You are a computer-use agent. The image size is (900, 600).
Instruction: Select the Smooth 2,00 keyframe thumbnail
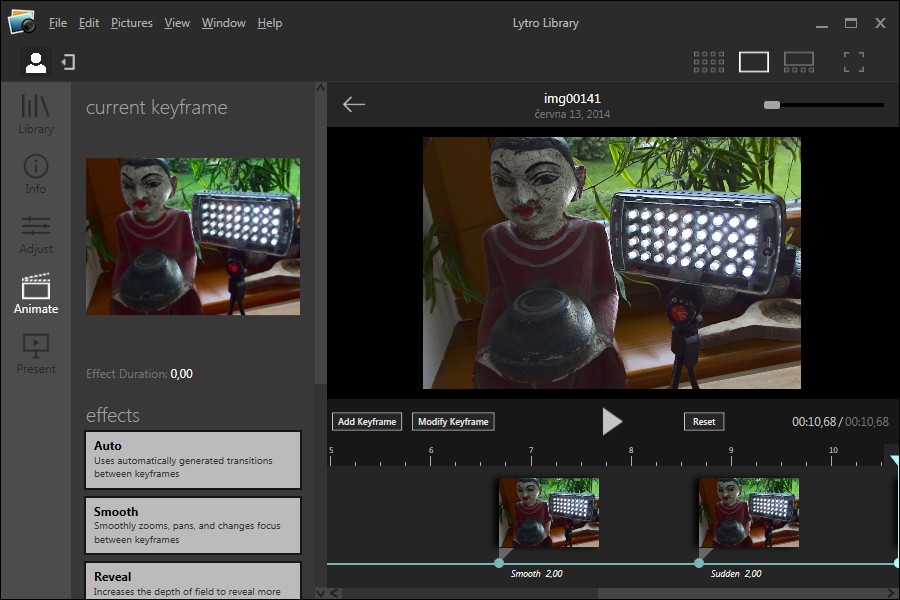click(x=549, y=512)
